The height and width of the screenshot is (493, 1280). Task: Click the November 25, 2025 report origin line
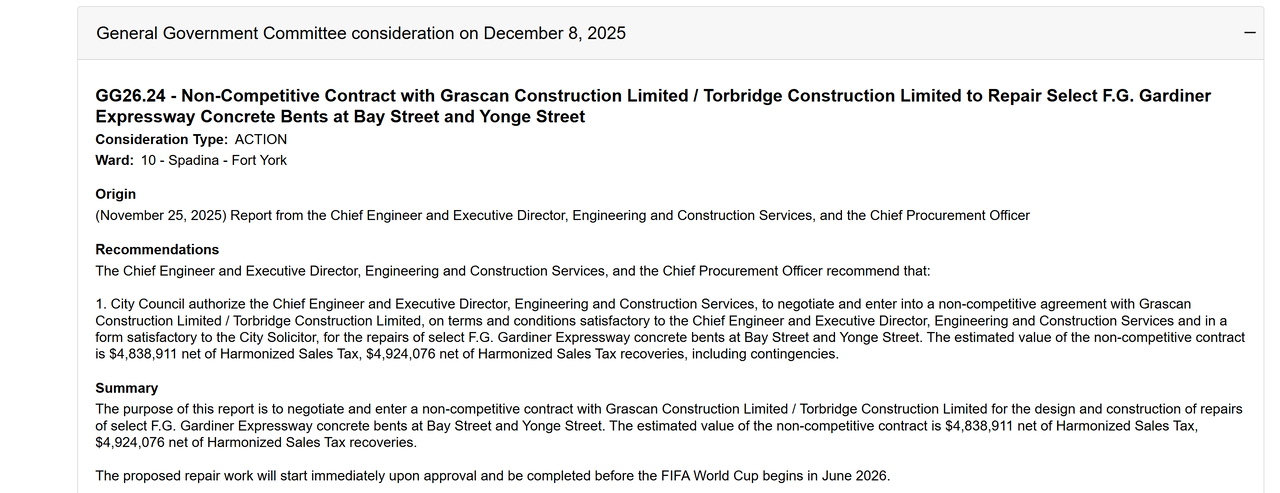(x=562, y=215)
